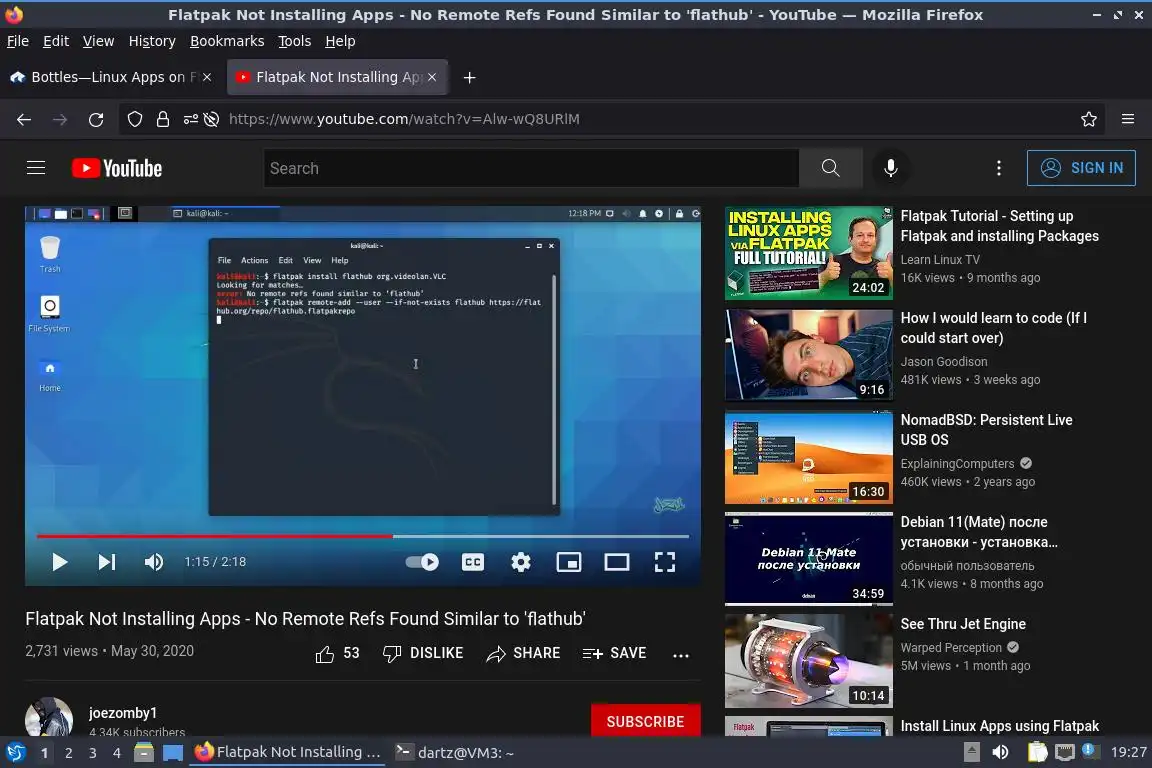Switch to Bottles—Linux Apps tab
The image size is (1152, 768).
point(110,77)
